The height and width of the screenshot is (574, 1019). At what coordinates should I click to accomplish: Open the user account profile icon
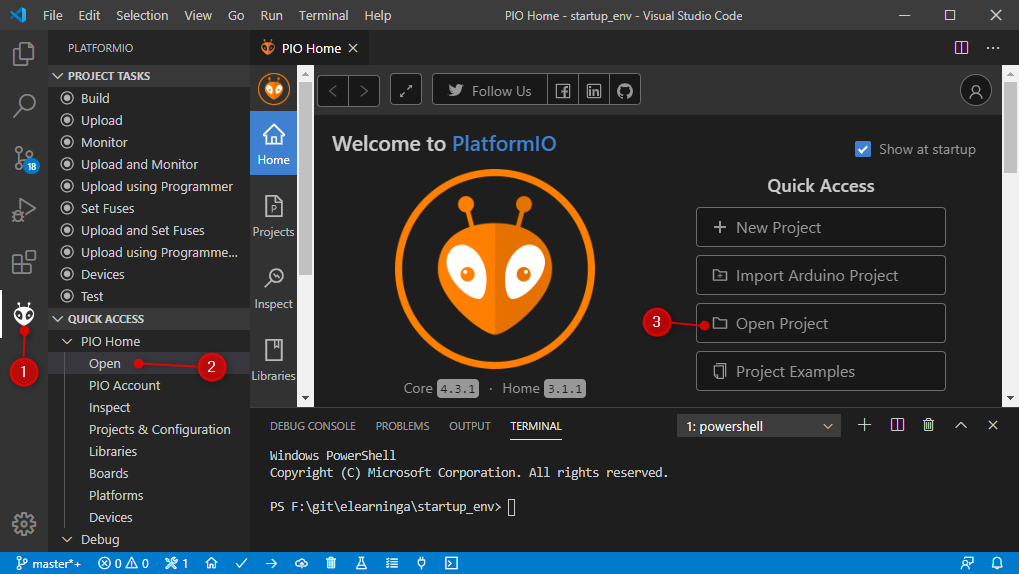tap(975, 90)
